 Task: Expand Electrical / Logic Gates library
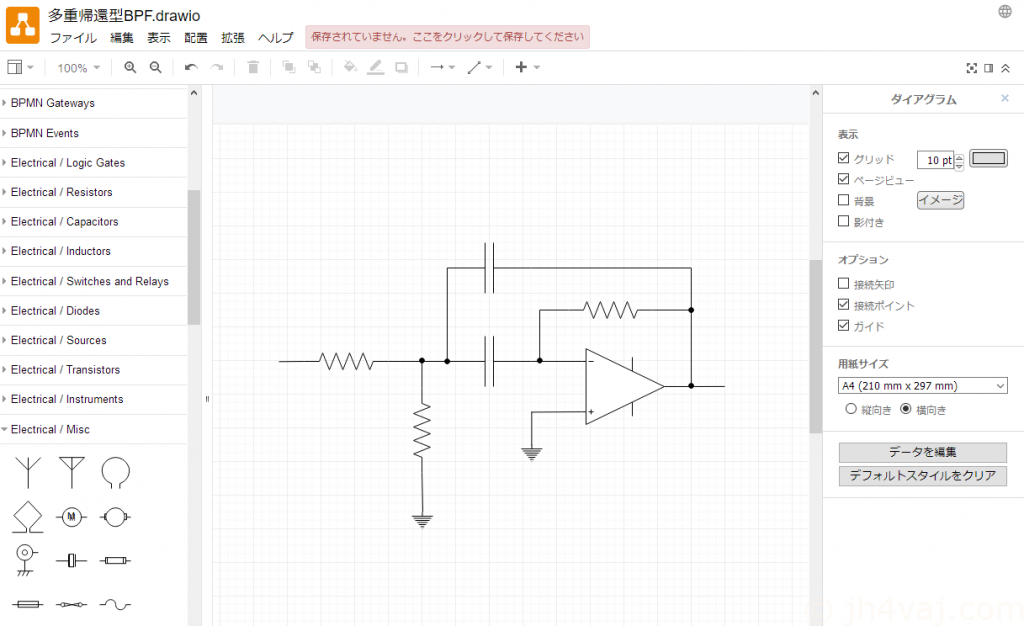(x=93, y=163)
